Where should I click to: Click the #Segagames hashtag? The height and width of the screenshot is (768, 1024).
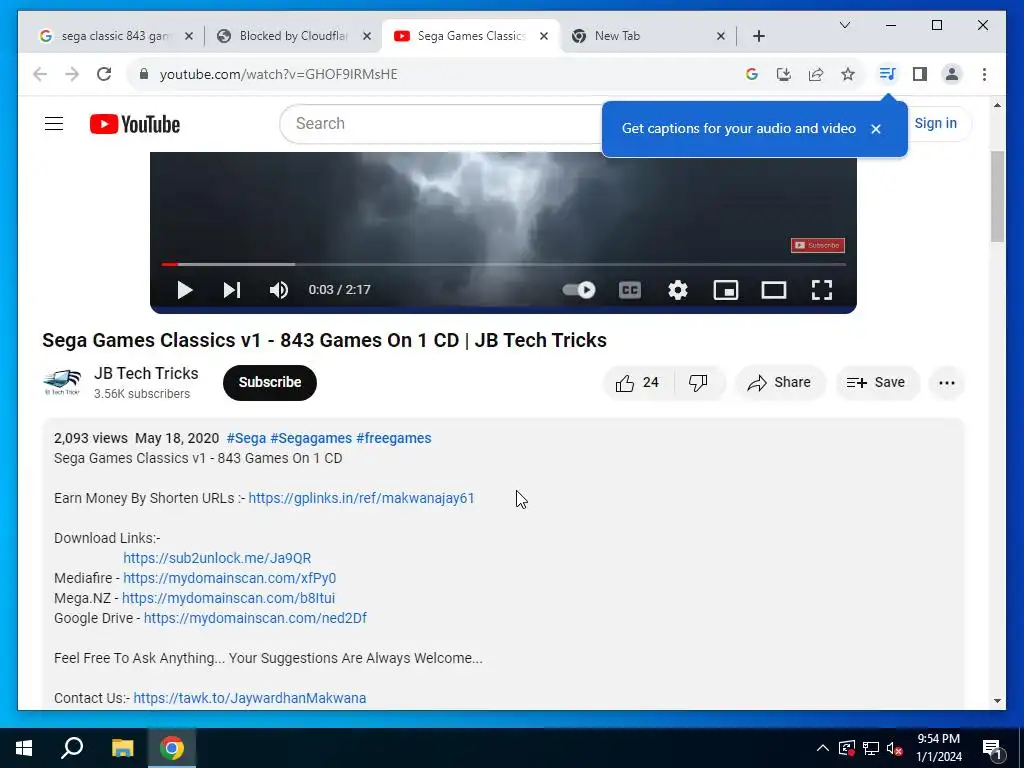311,438
